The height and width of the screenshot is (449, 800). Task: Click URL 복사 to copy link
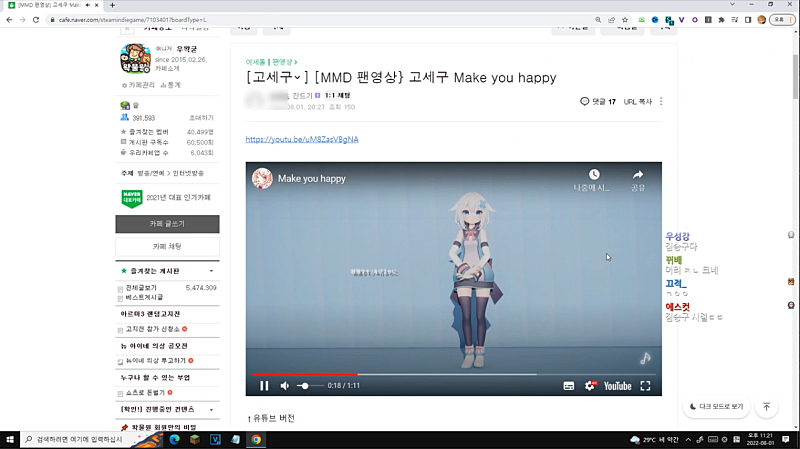(638, 102)
